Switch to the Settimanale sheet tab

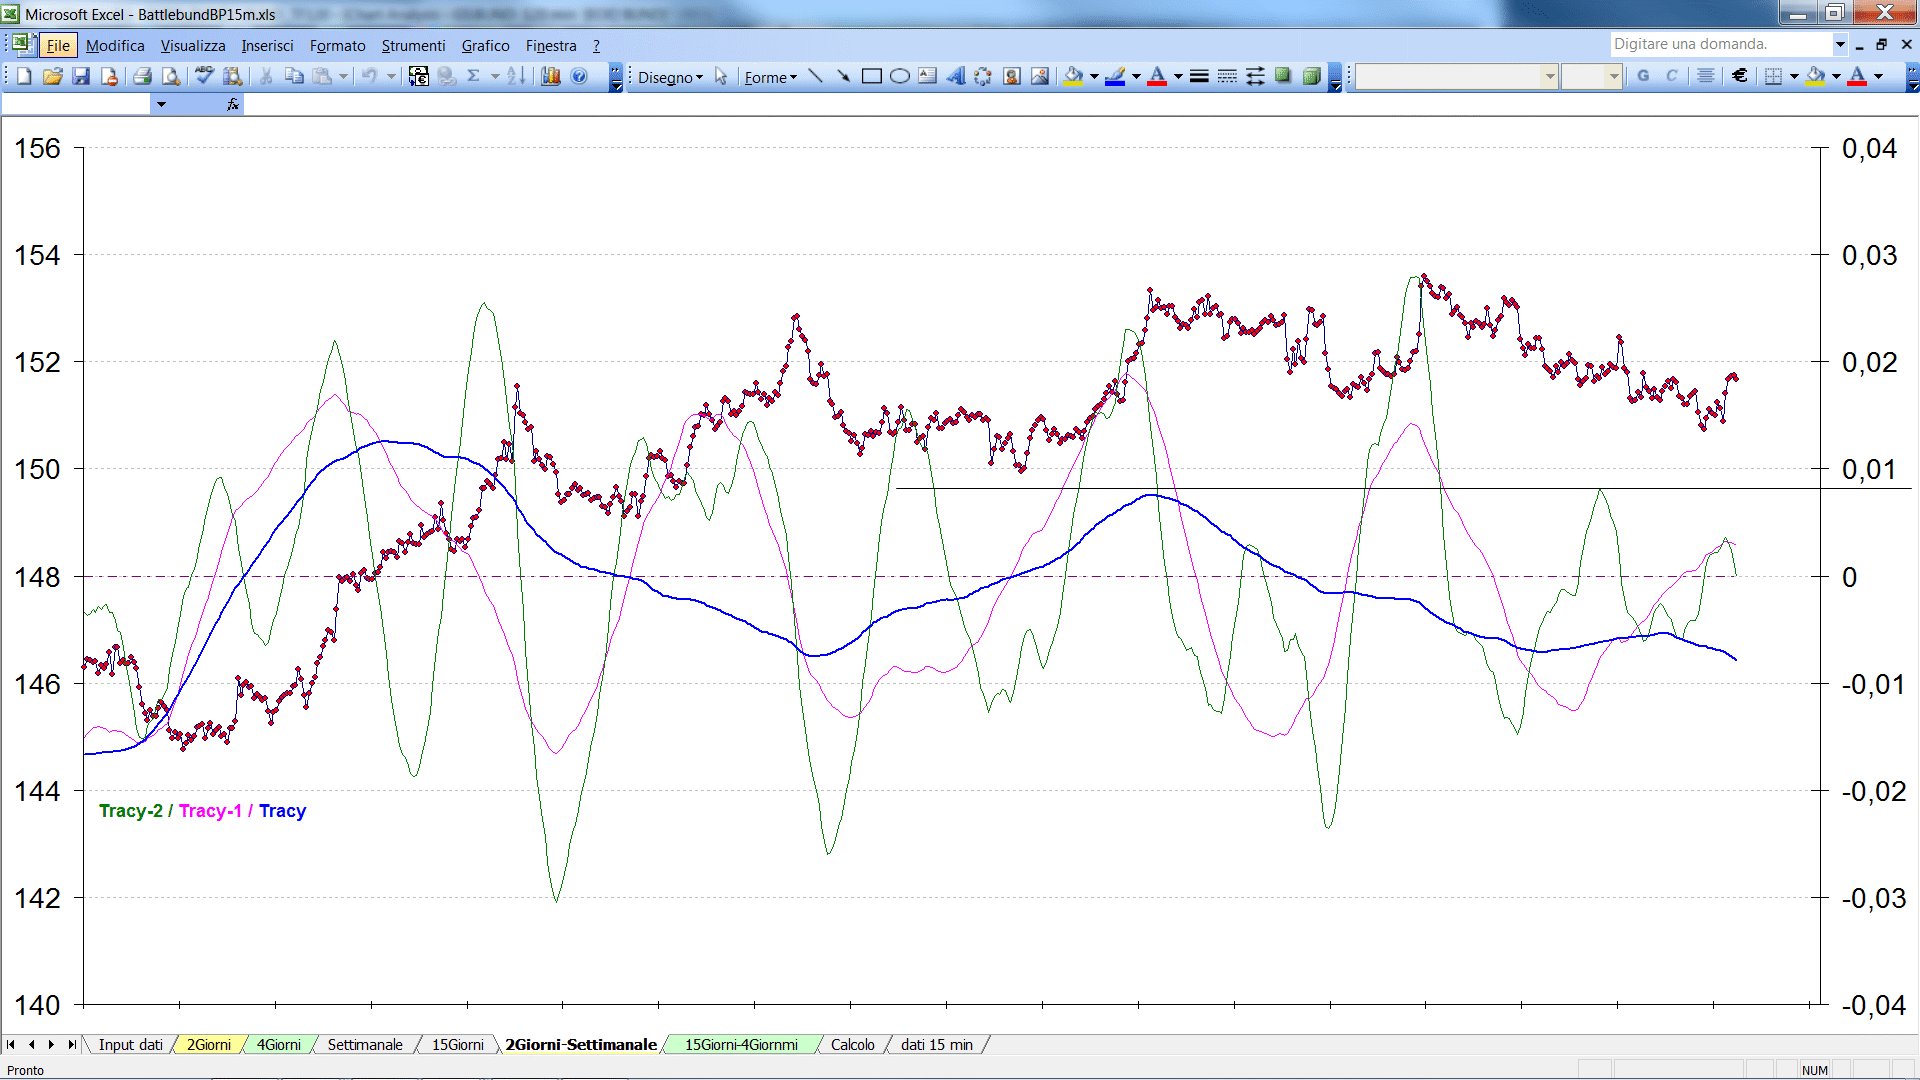click(x=365, y=1044)
